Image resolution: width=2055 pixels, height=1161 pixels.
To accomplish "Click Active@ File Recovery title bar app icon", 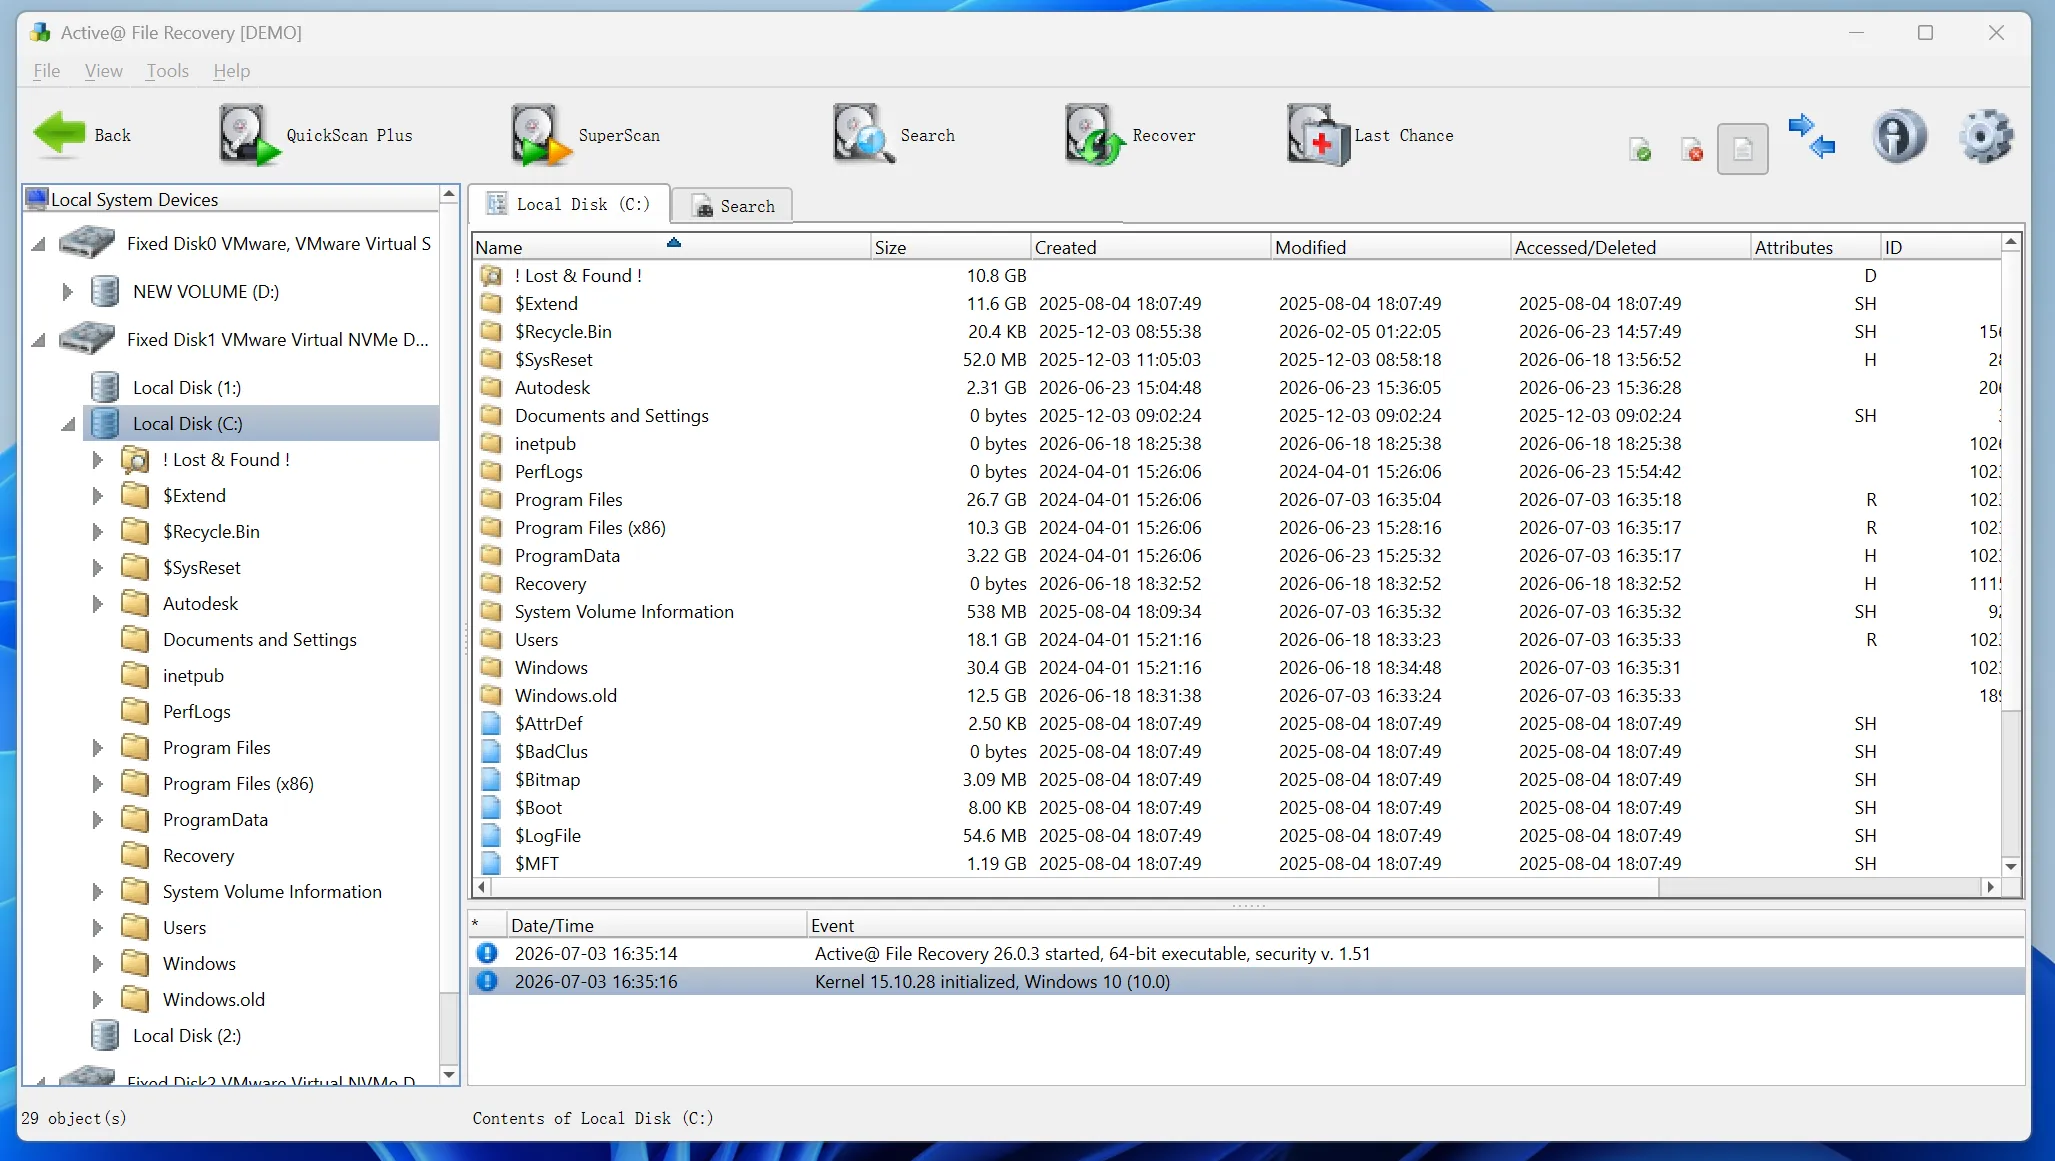I will point(41,32).
